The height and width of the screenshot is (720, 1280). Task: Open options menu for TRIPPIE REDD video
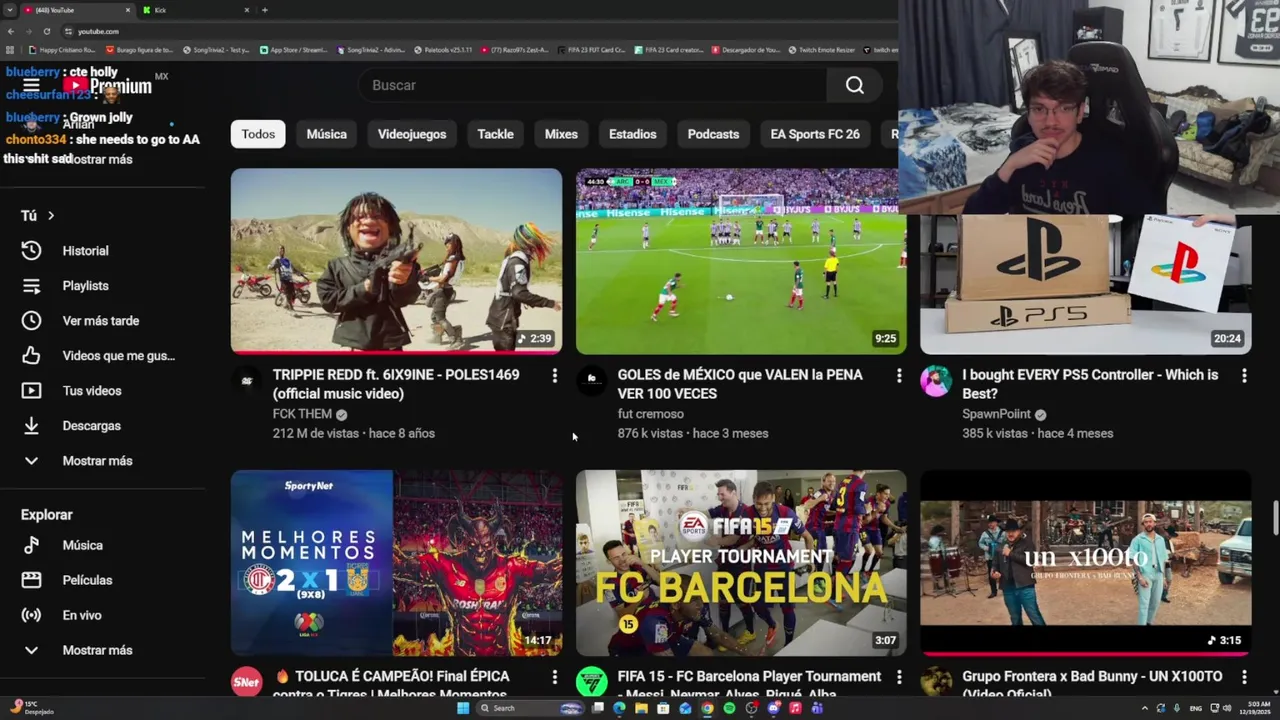tap(554, 375)
